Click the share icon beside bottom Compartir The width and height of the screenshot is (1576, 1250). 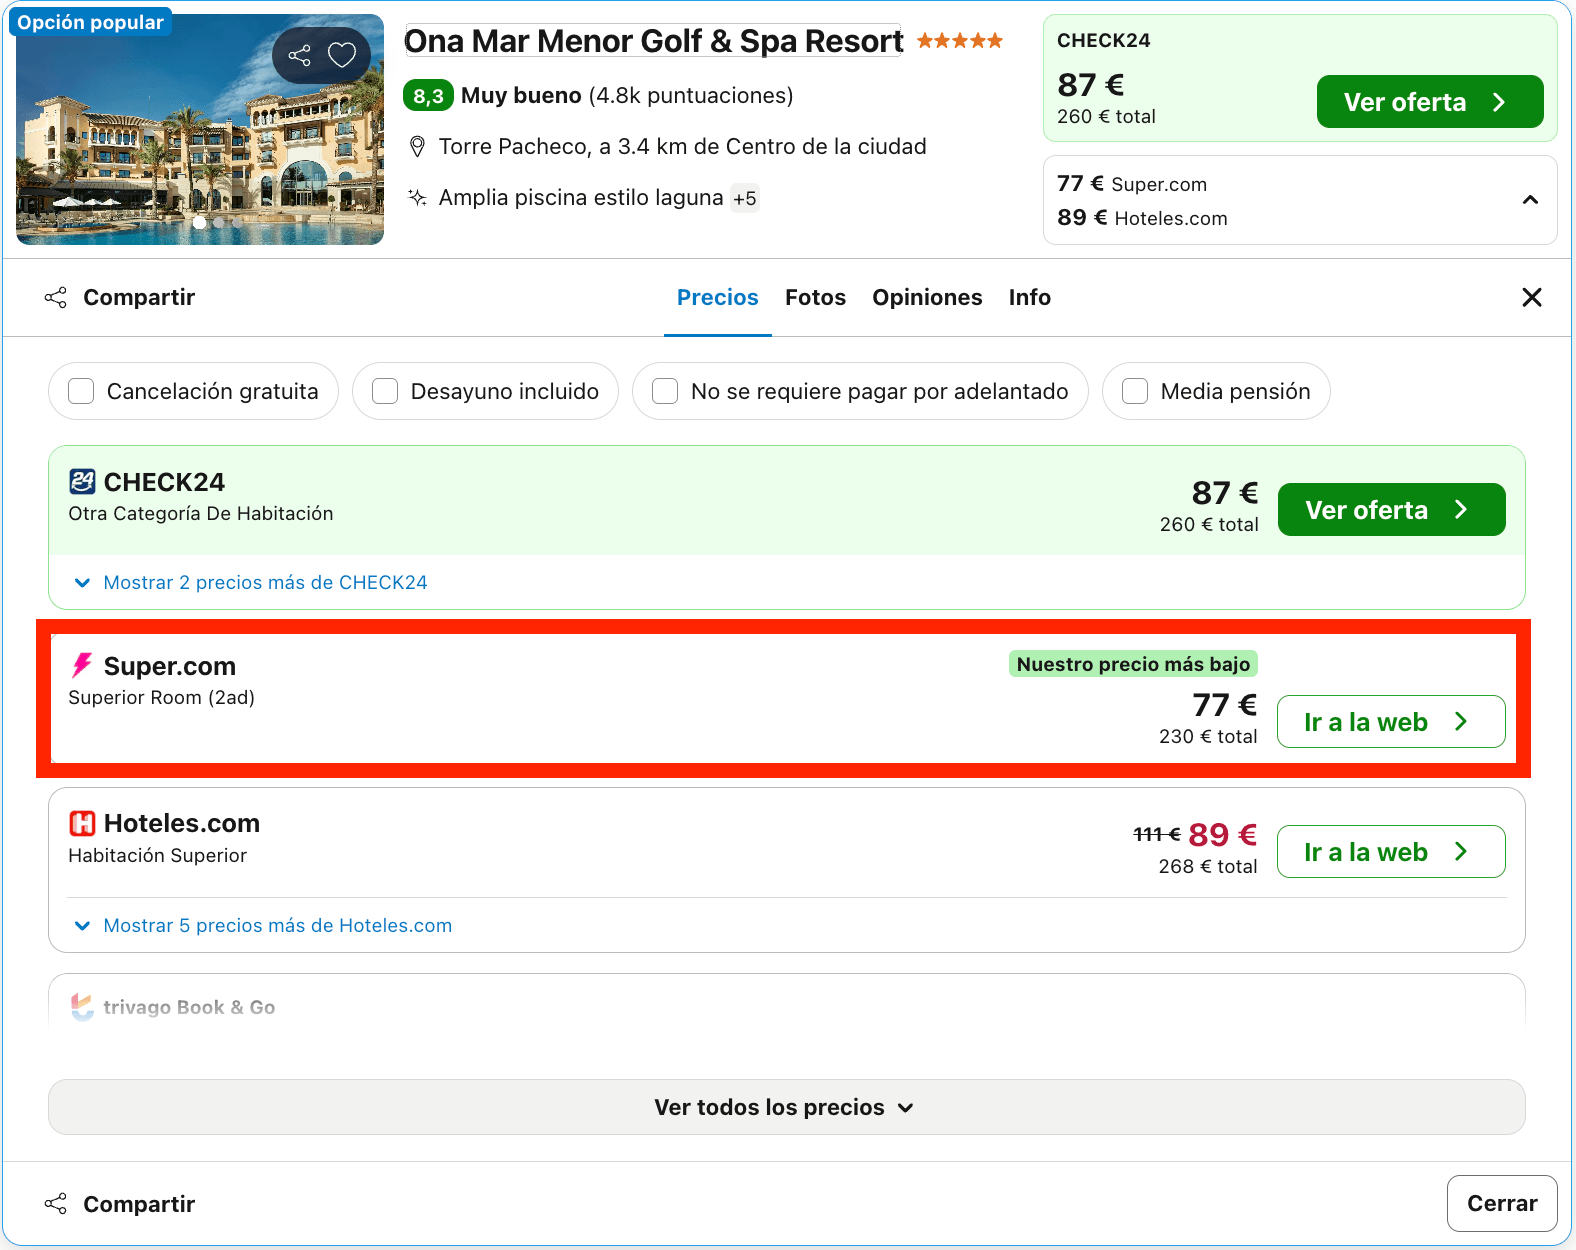(x=56, y=1204)
